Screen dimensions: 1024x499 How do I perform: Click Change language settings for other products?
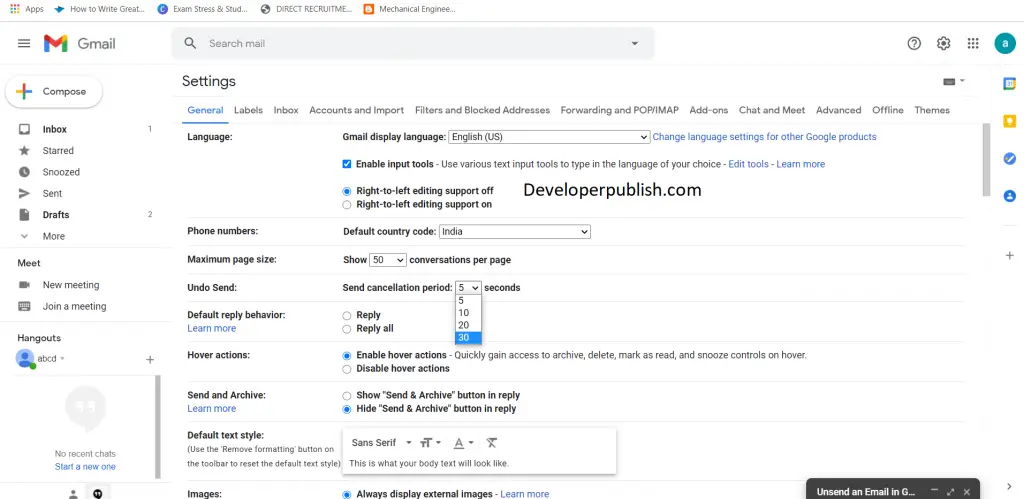pyautogui.click(x=764, y=137)
